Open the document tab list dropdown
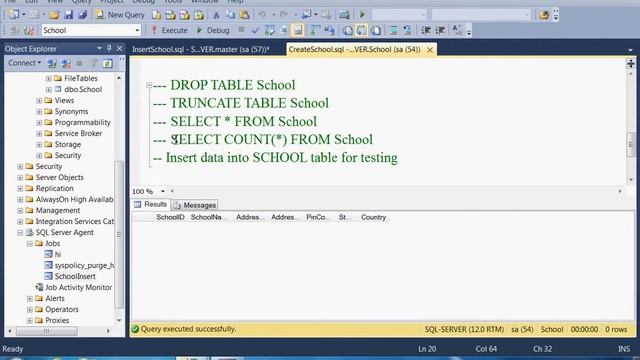Image resolution: width=640 pixels, height=360 pixels. [x=631, y=50]
